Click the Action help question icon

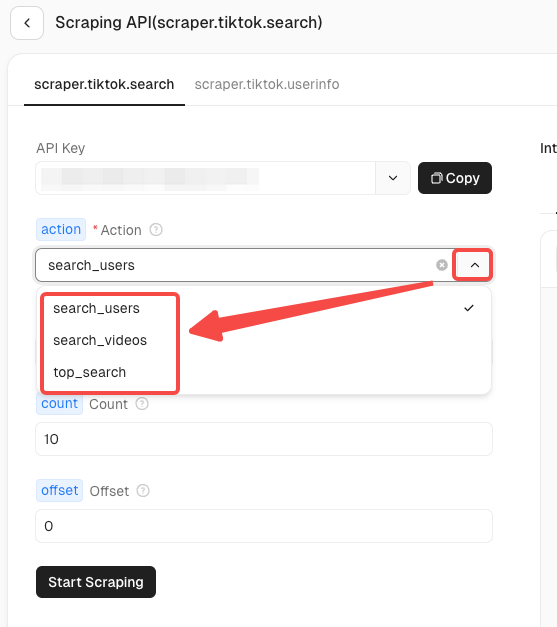click(x=156, y=230)
